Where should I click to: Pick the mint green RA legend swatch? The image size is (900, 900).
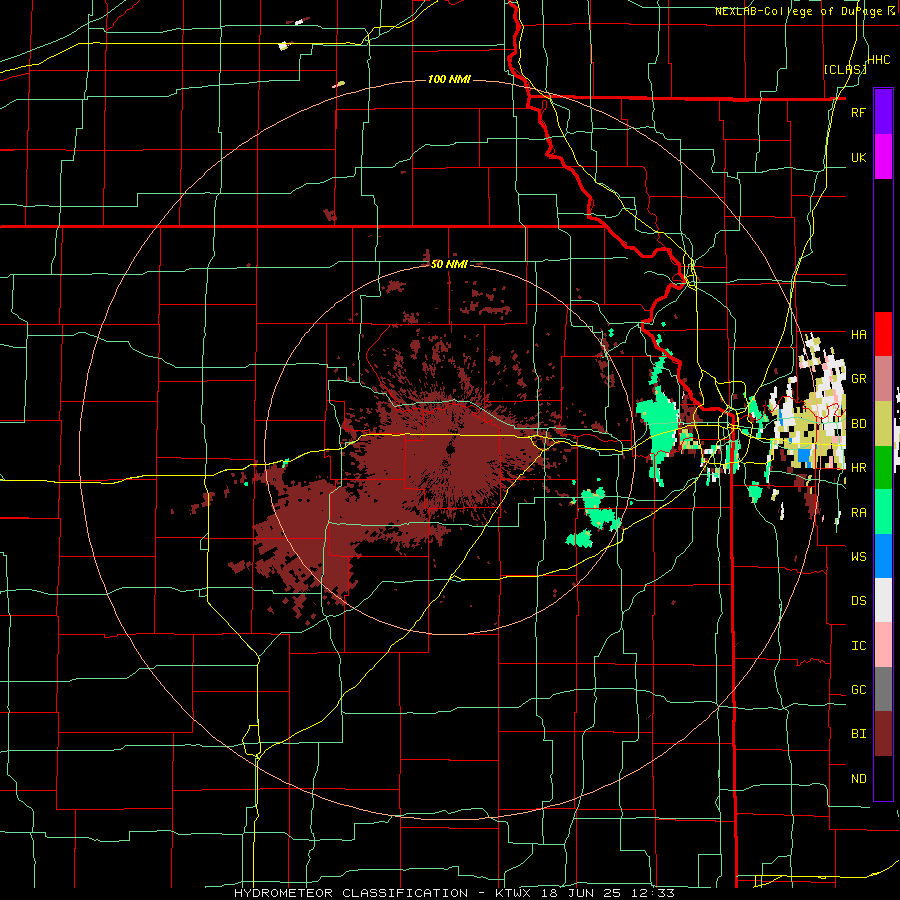point(883,512)
